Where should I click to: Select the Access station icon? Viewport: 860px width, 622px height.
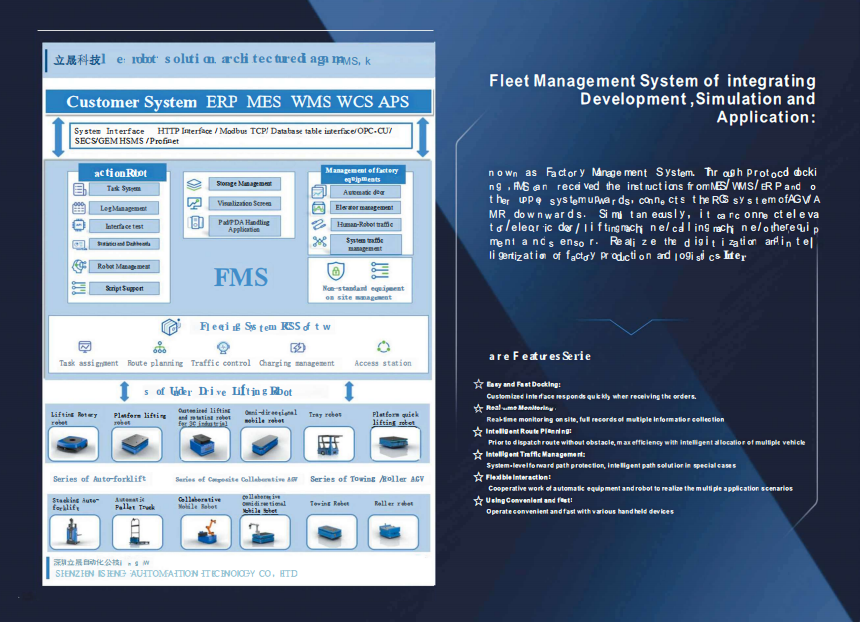click(x=383, y=347)
